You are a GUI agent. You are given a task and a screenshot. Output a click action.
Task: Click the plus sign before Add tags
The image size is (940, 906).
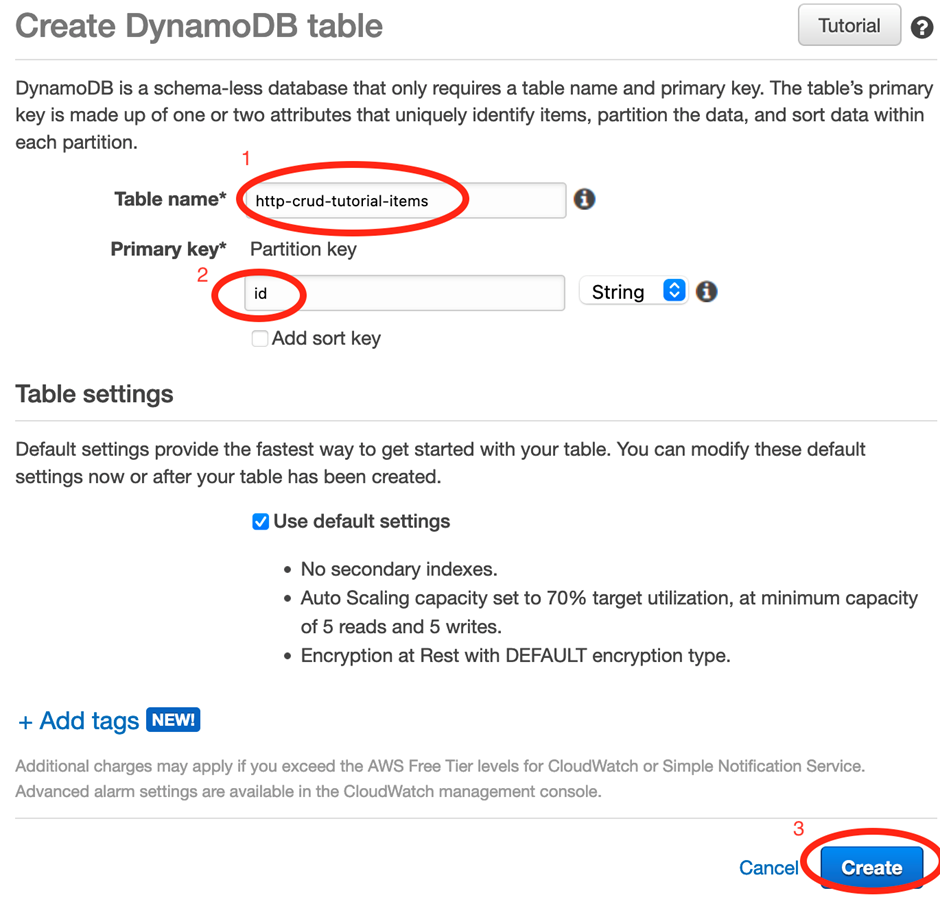25,721
